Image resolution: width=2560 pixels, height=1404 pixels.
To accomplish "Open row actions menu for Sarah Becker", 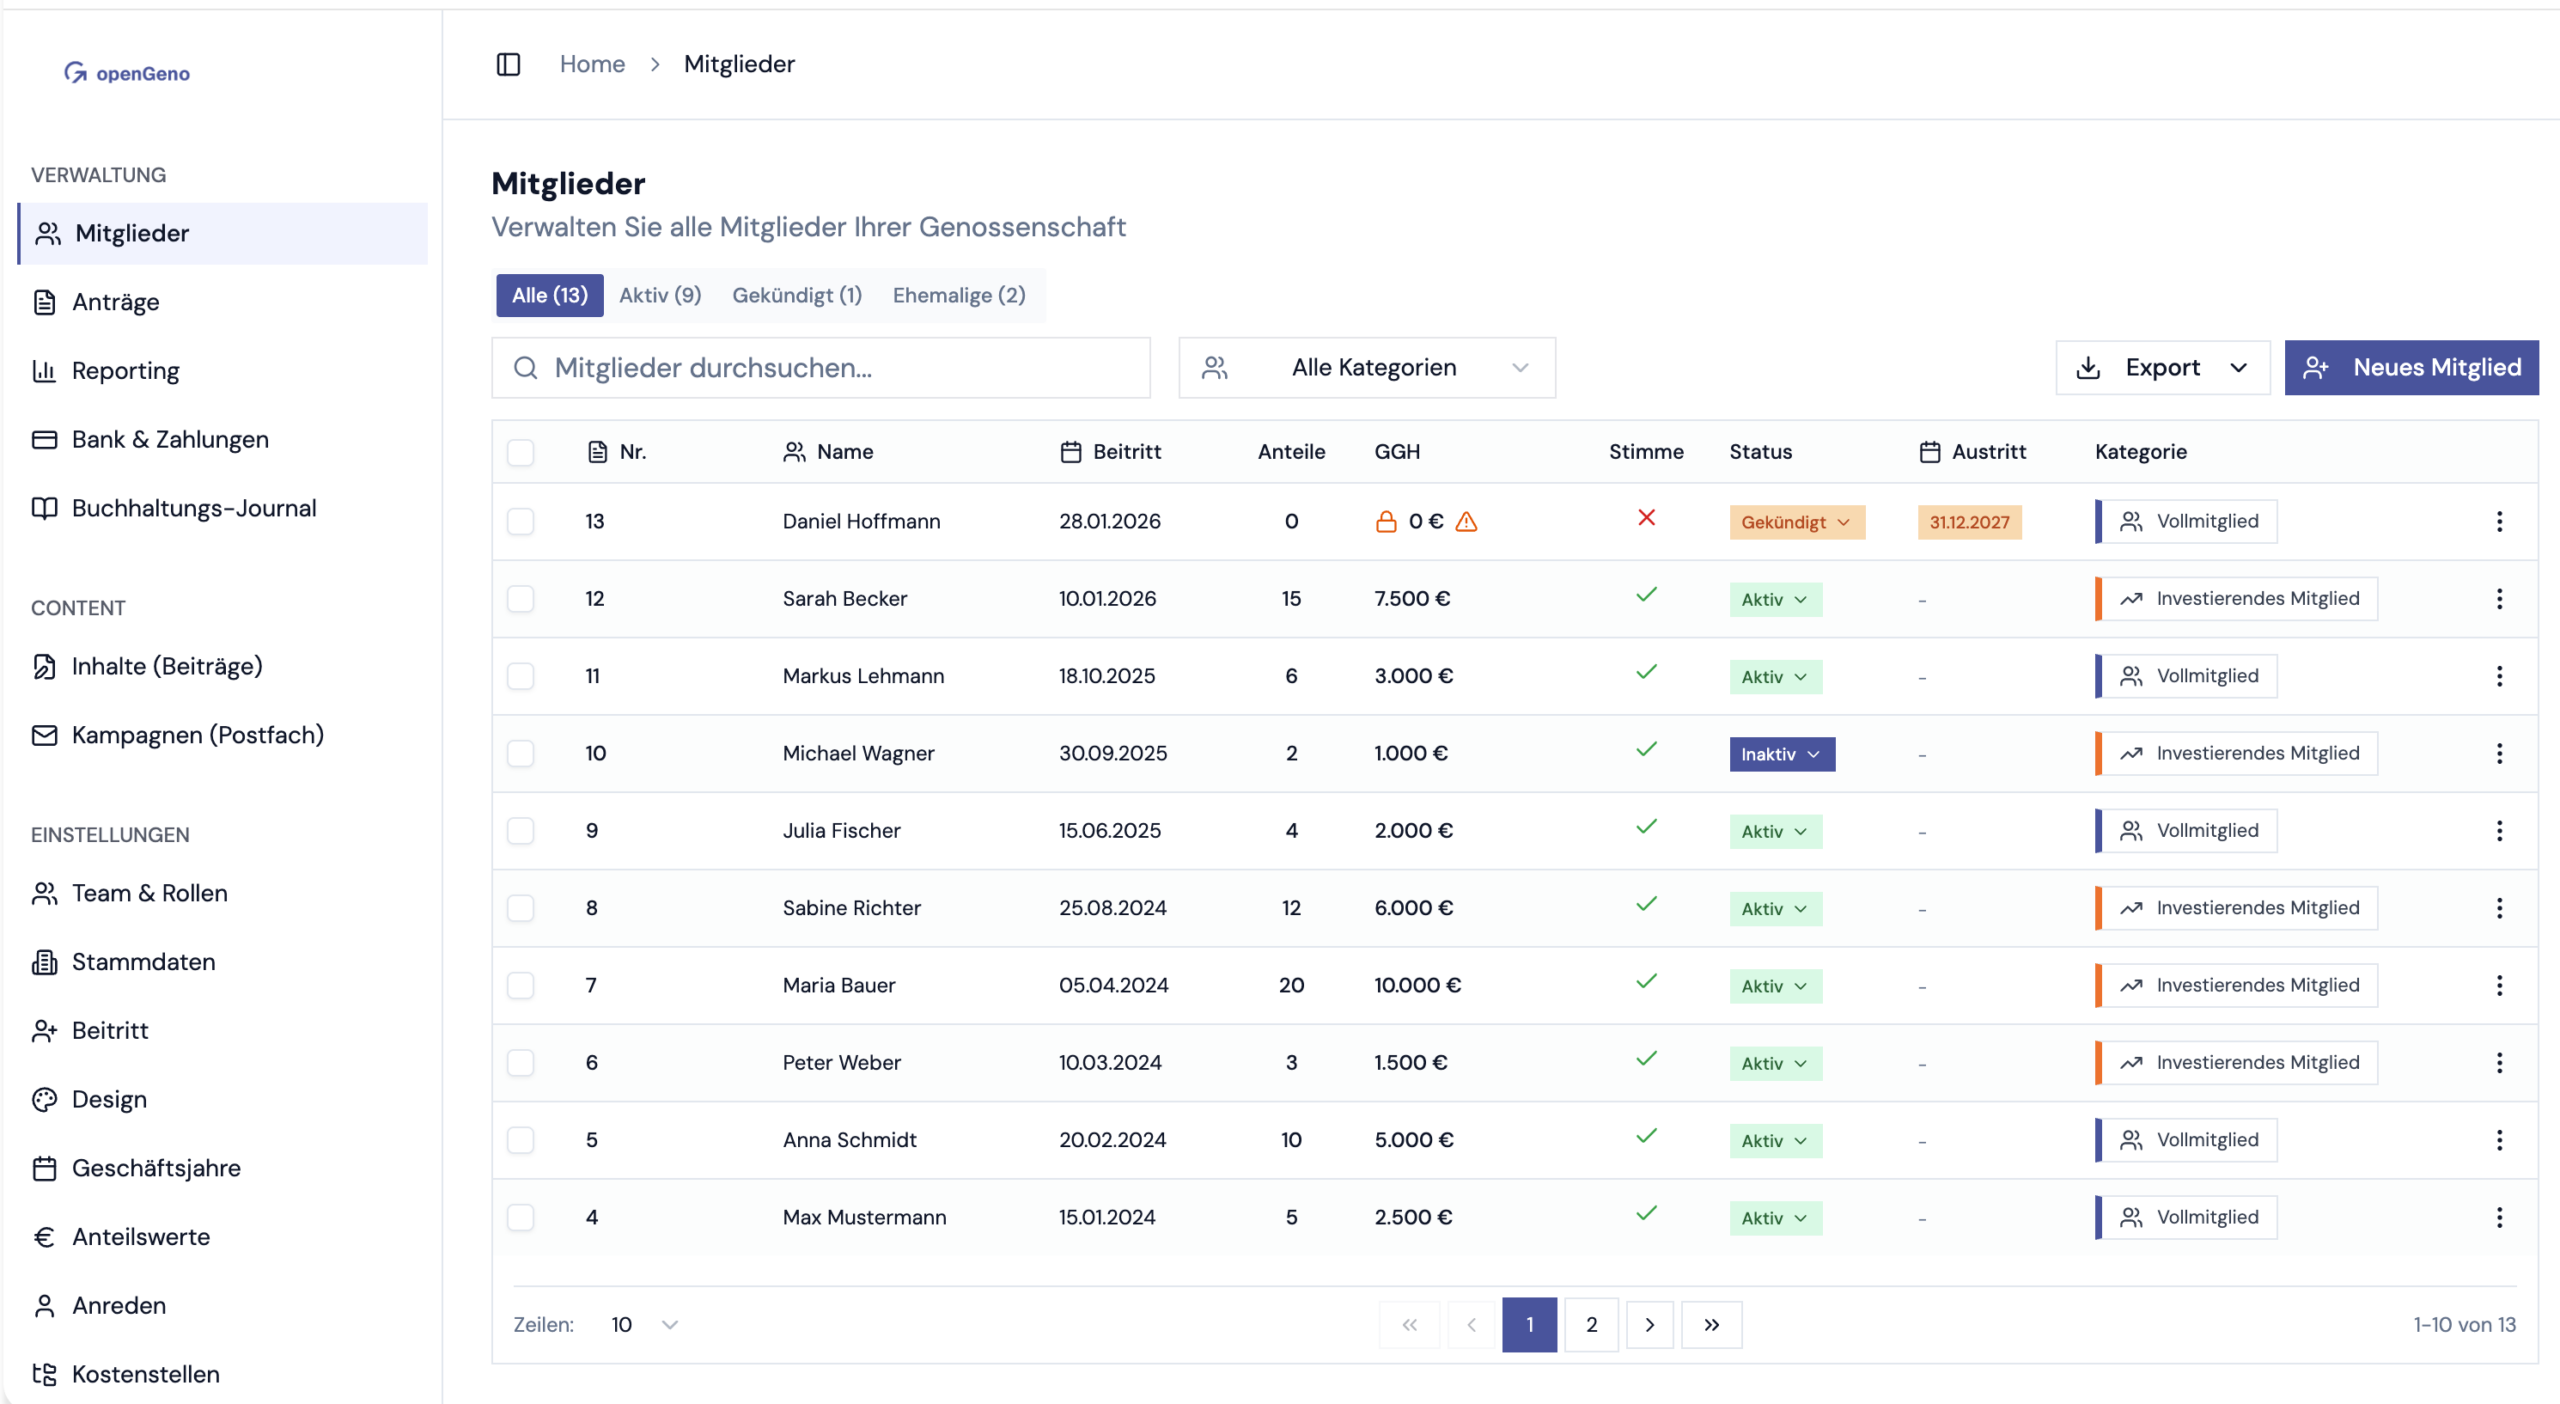I will tap(2499, 599).
